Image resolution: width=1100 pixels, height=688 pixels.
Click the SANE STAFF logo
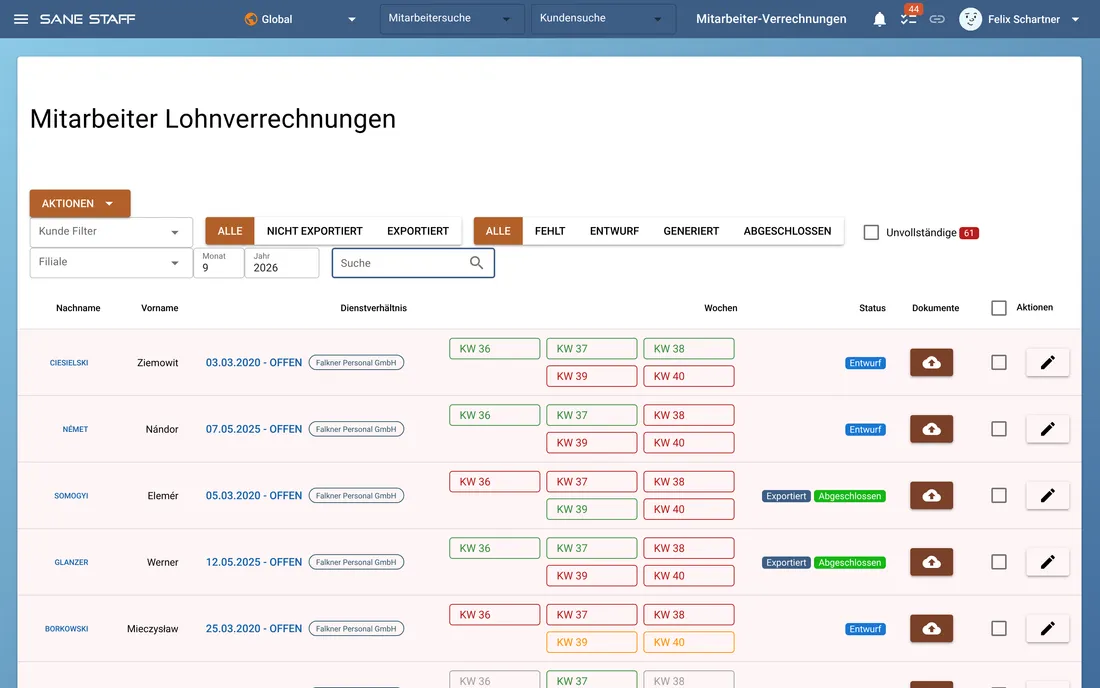coord(88,19)
